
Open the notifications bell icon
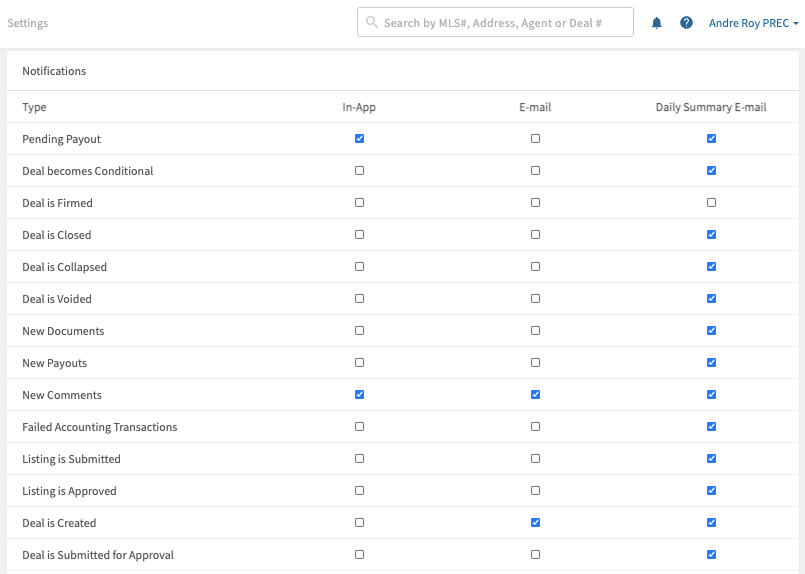(657, 23)
